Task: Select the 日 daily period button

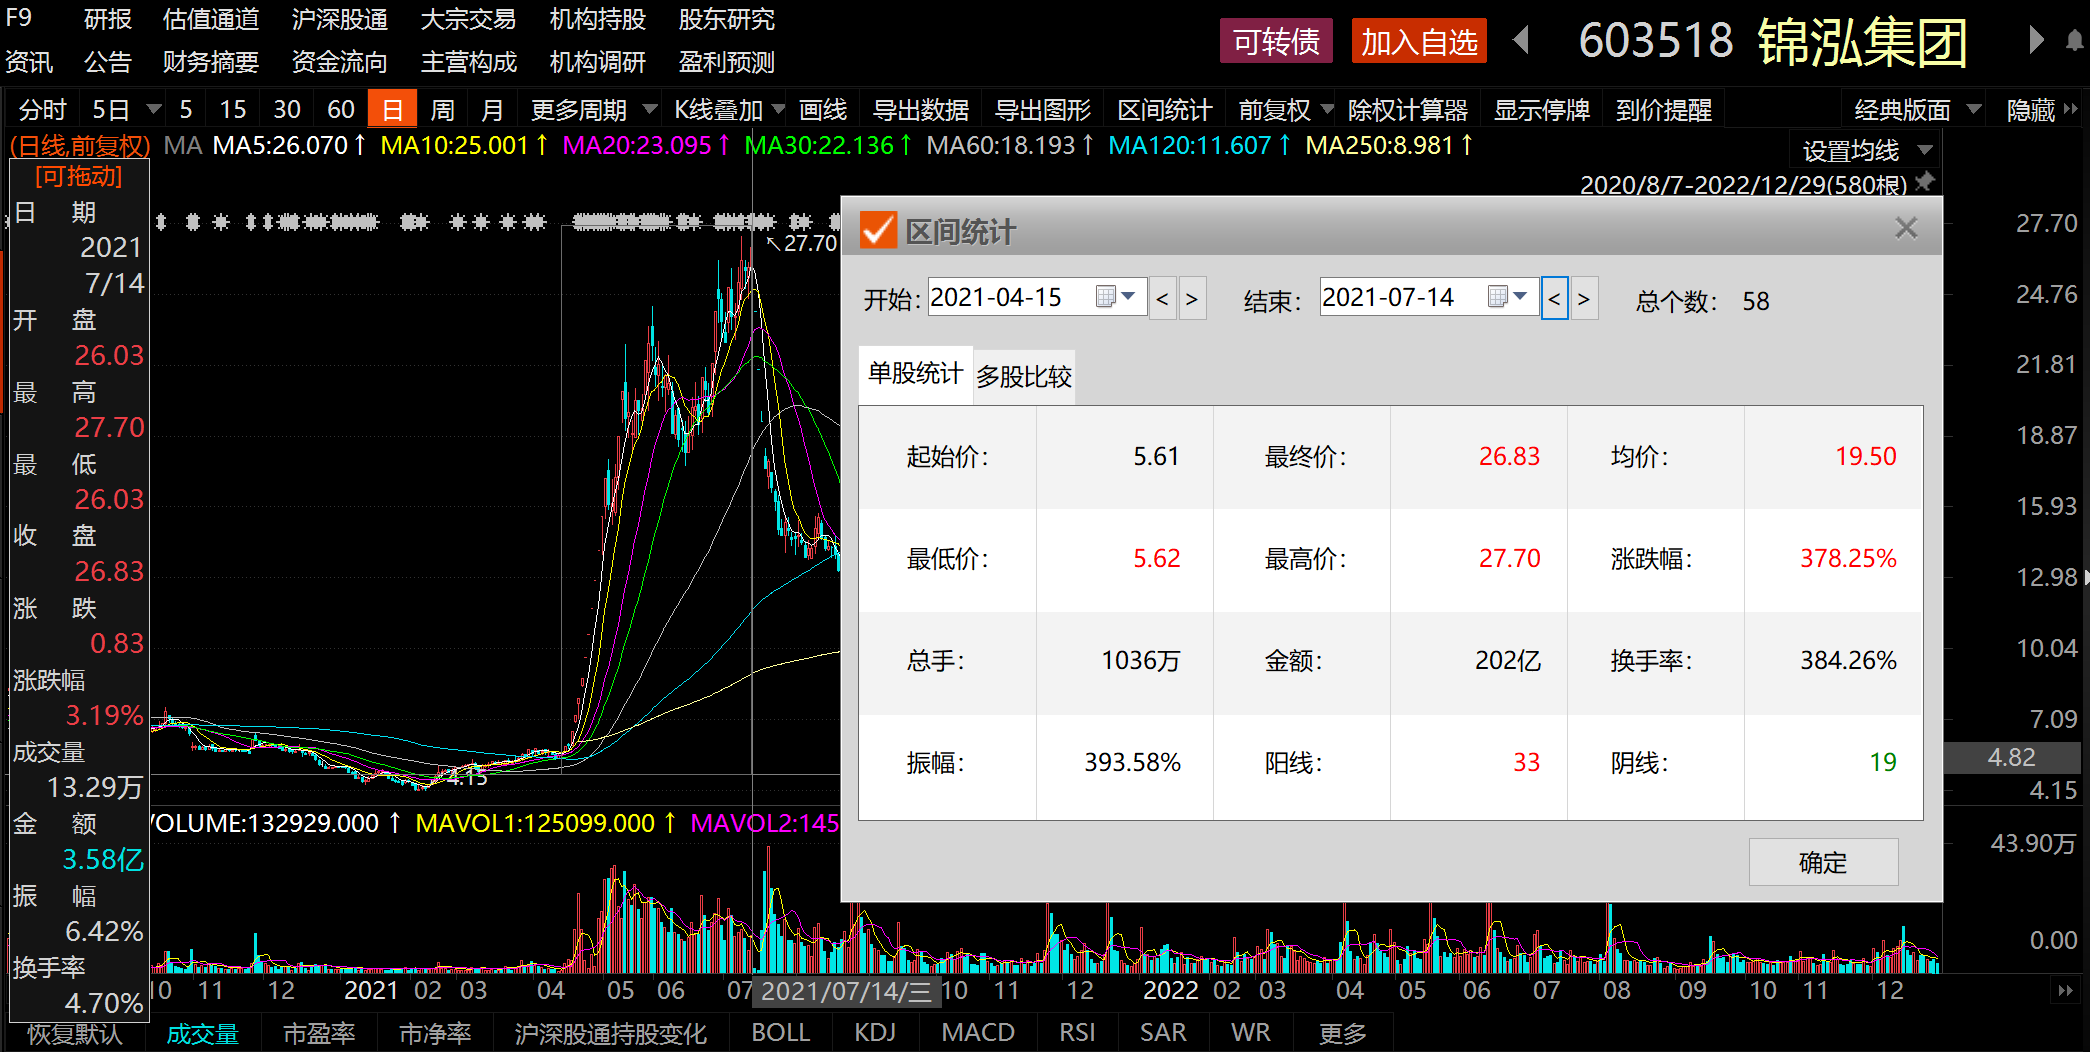Action: click(392, 109)
